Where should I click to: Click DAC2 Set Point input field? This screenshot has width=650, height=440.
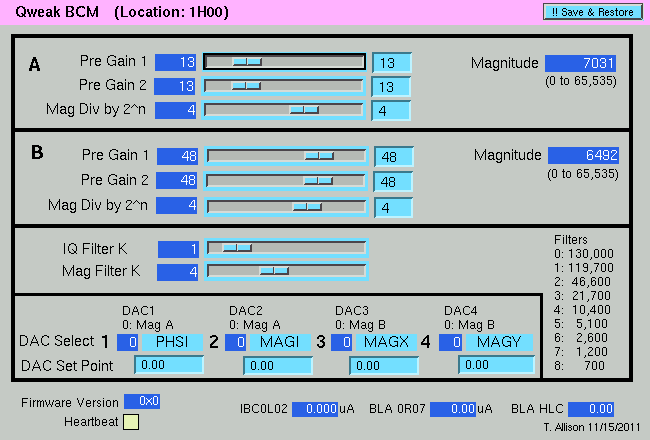(278, 366)
